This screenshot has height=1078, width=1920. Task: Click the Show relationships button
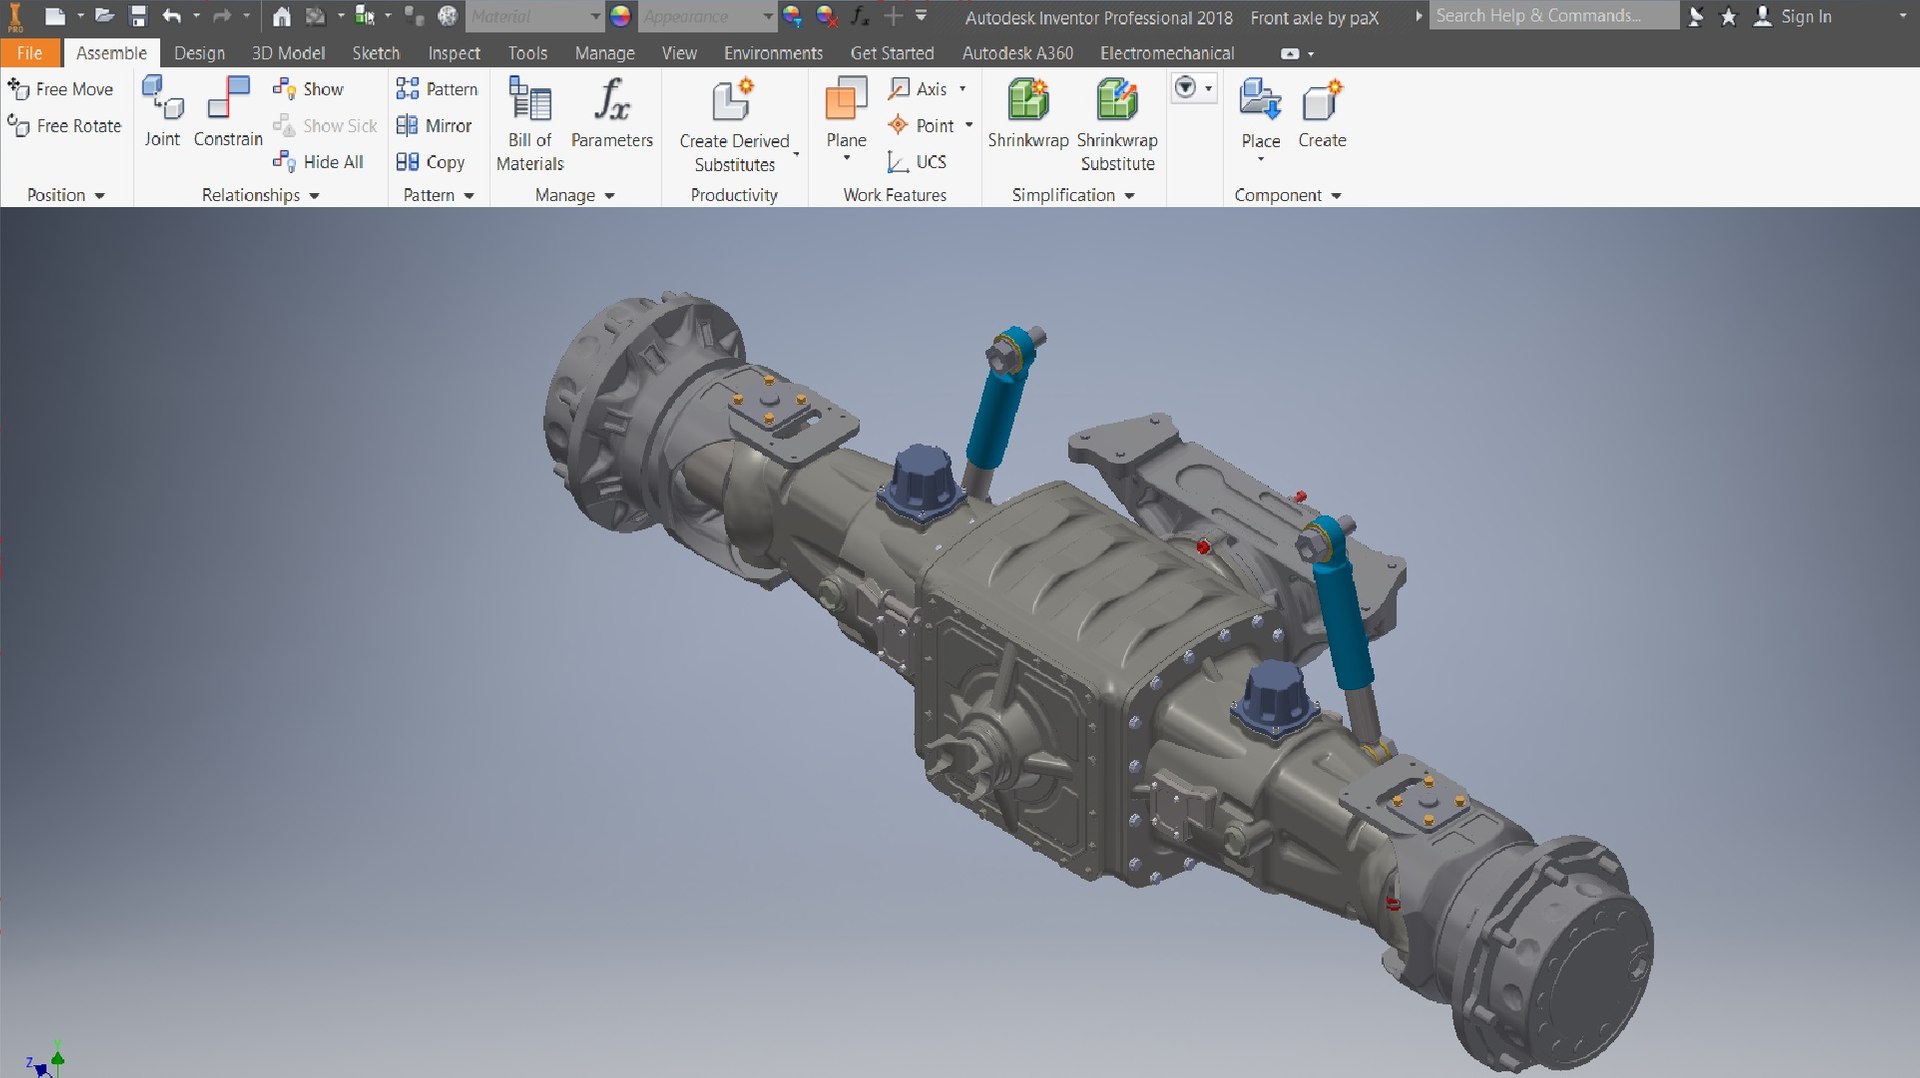[308, 89]
